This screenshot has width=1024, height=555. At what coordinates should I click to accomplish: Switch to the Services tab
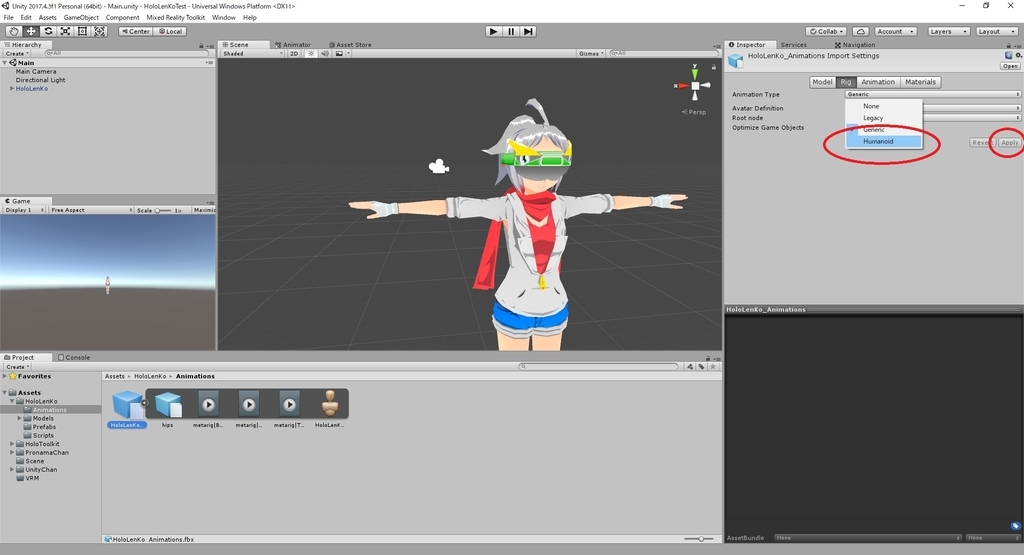pyautogui.click(x=793, y=45)
